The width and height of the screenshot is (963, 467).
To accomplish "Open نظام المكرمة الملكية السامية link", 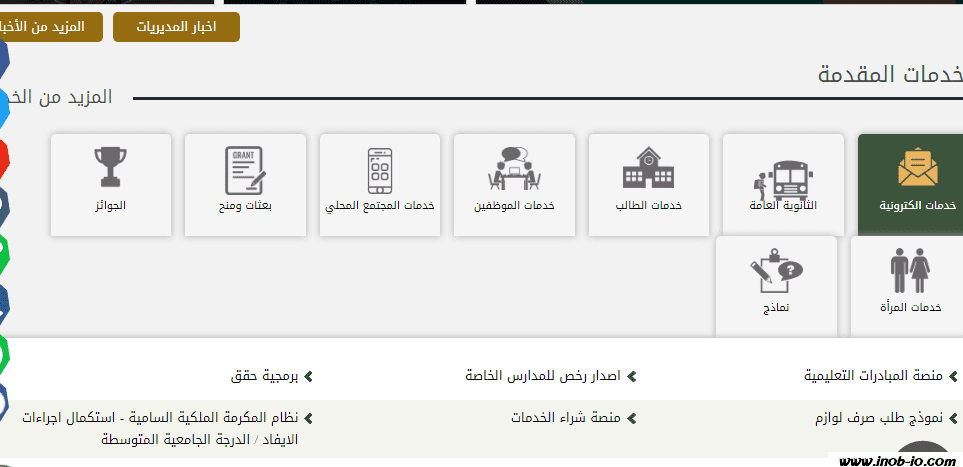I will tap(160, 418).
